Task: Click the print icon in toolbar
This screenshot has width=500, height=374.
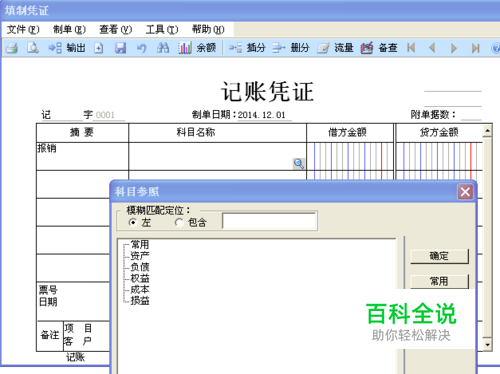Action: tap(12, 48)
